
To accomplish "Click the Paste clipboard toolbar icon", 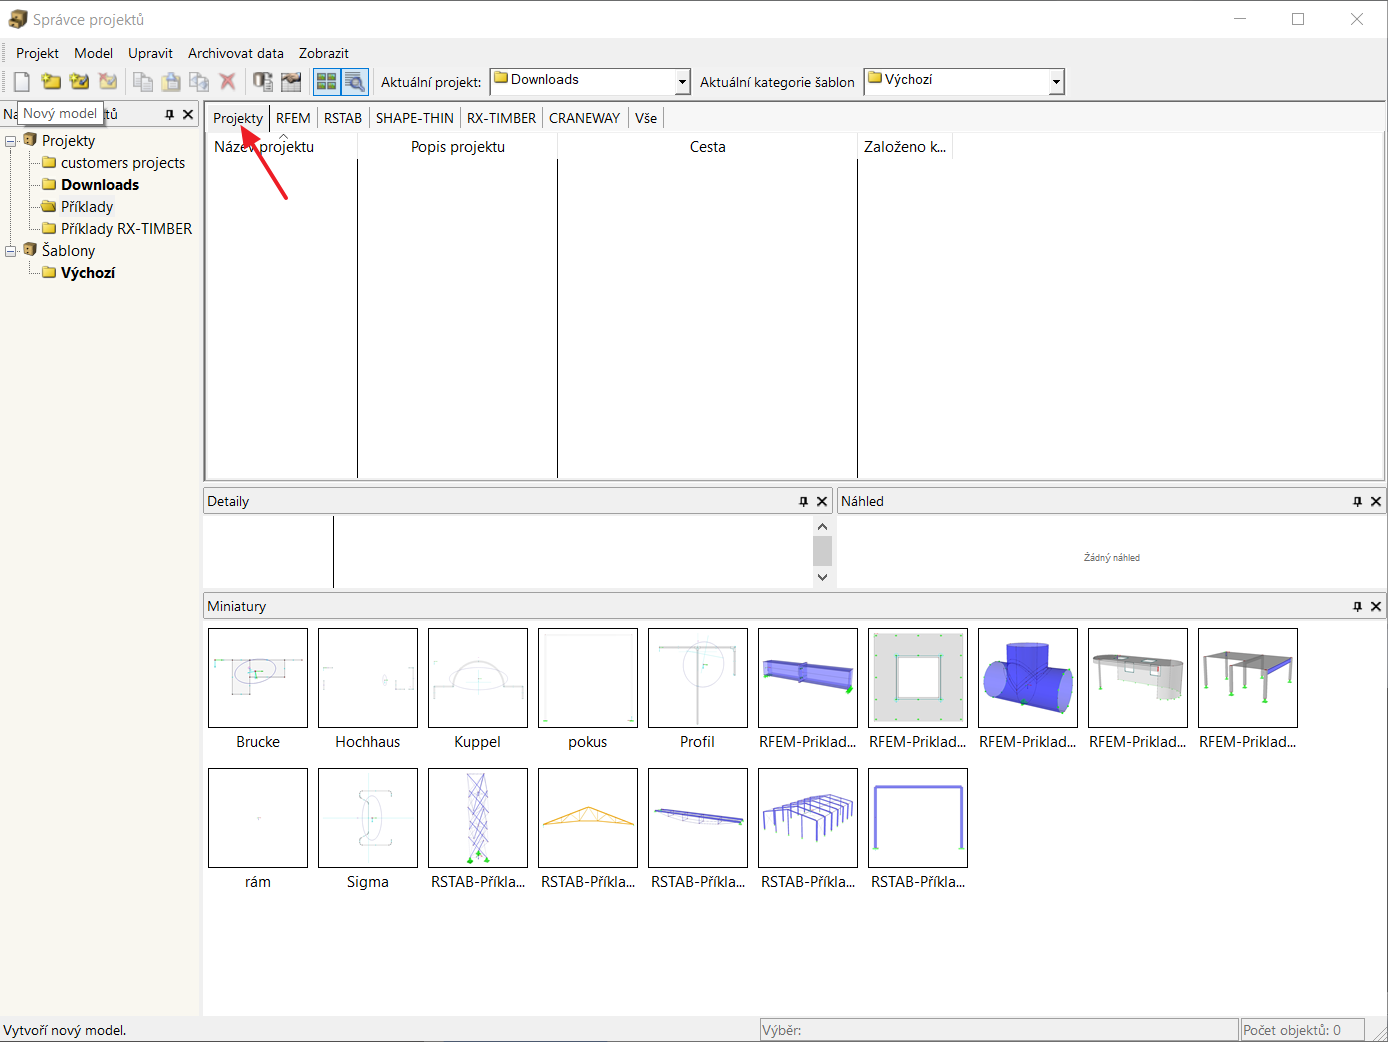I will 171,82.
